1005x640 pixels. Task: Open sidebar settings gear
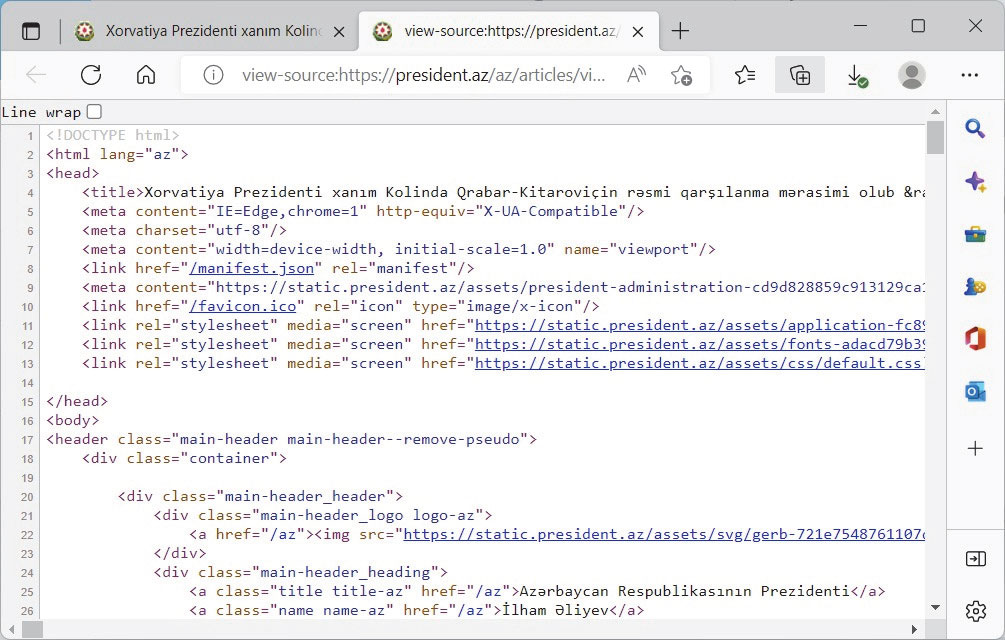[975, 611]
